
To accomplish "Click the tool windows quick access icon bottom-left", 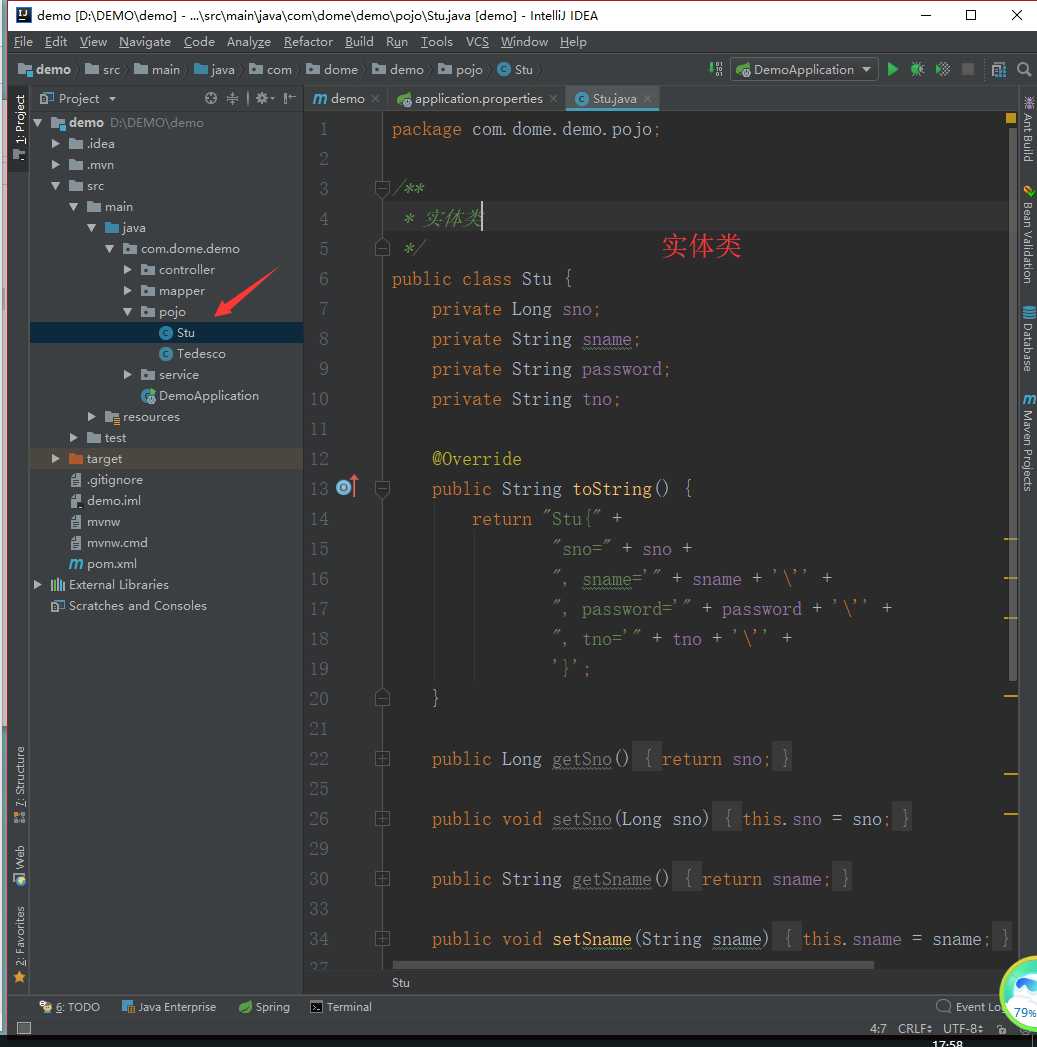I will pyautogui.click(x=23, y=1028).
